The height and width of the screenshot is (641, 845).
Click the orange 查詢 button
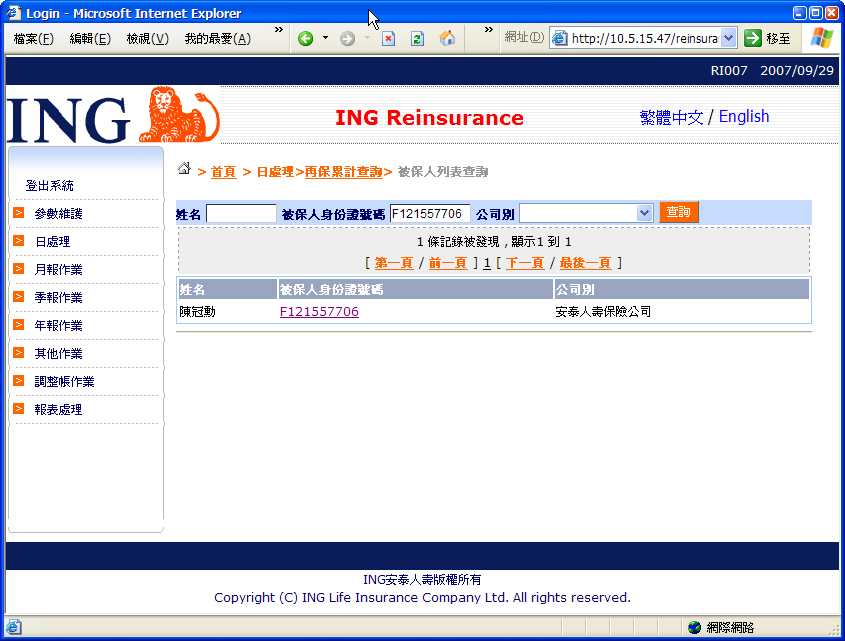click(x=678, y=212)
